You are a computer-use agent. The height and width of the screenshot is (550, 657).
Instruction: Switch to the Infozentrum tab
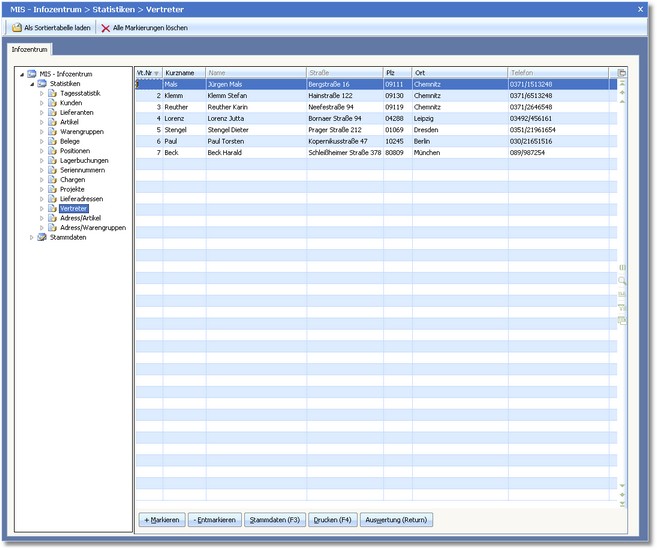pos(29,48)
